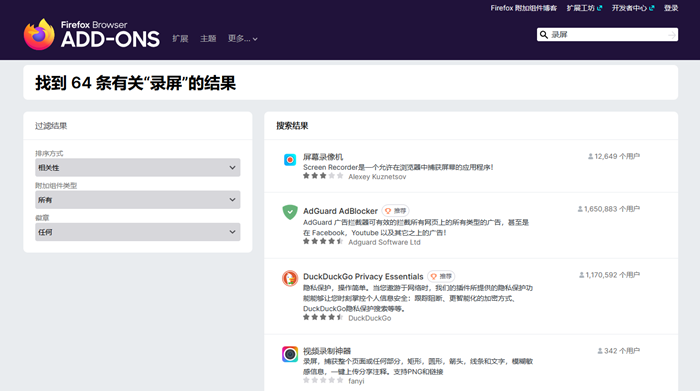Viewport: 700px width, 391px height.
Task: Open the AdGuard AdBlocker result title
Action: [340, 211]
